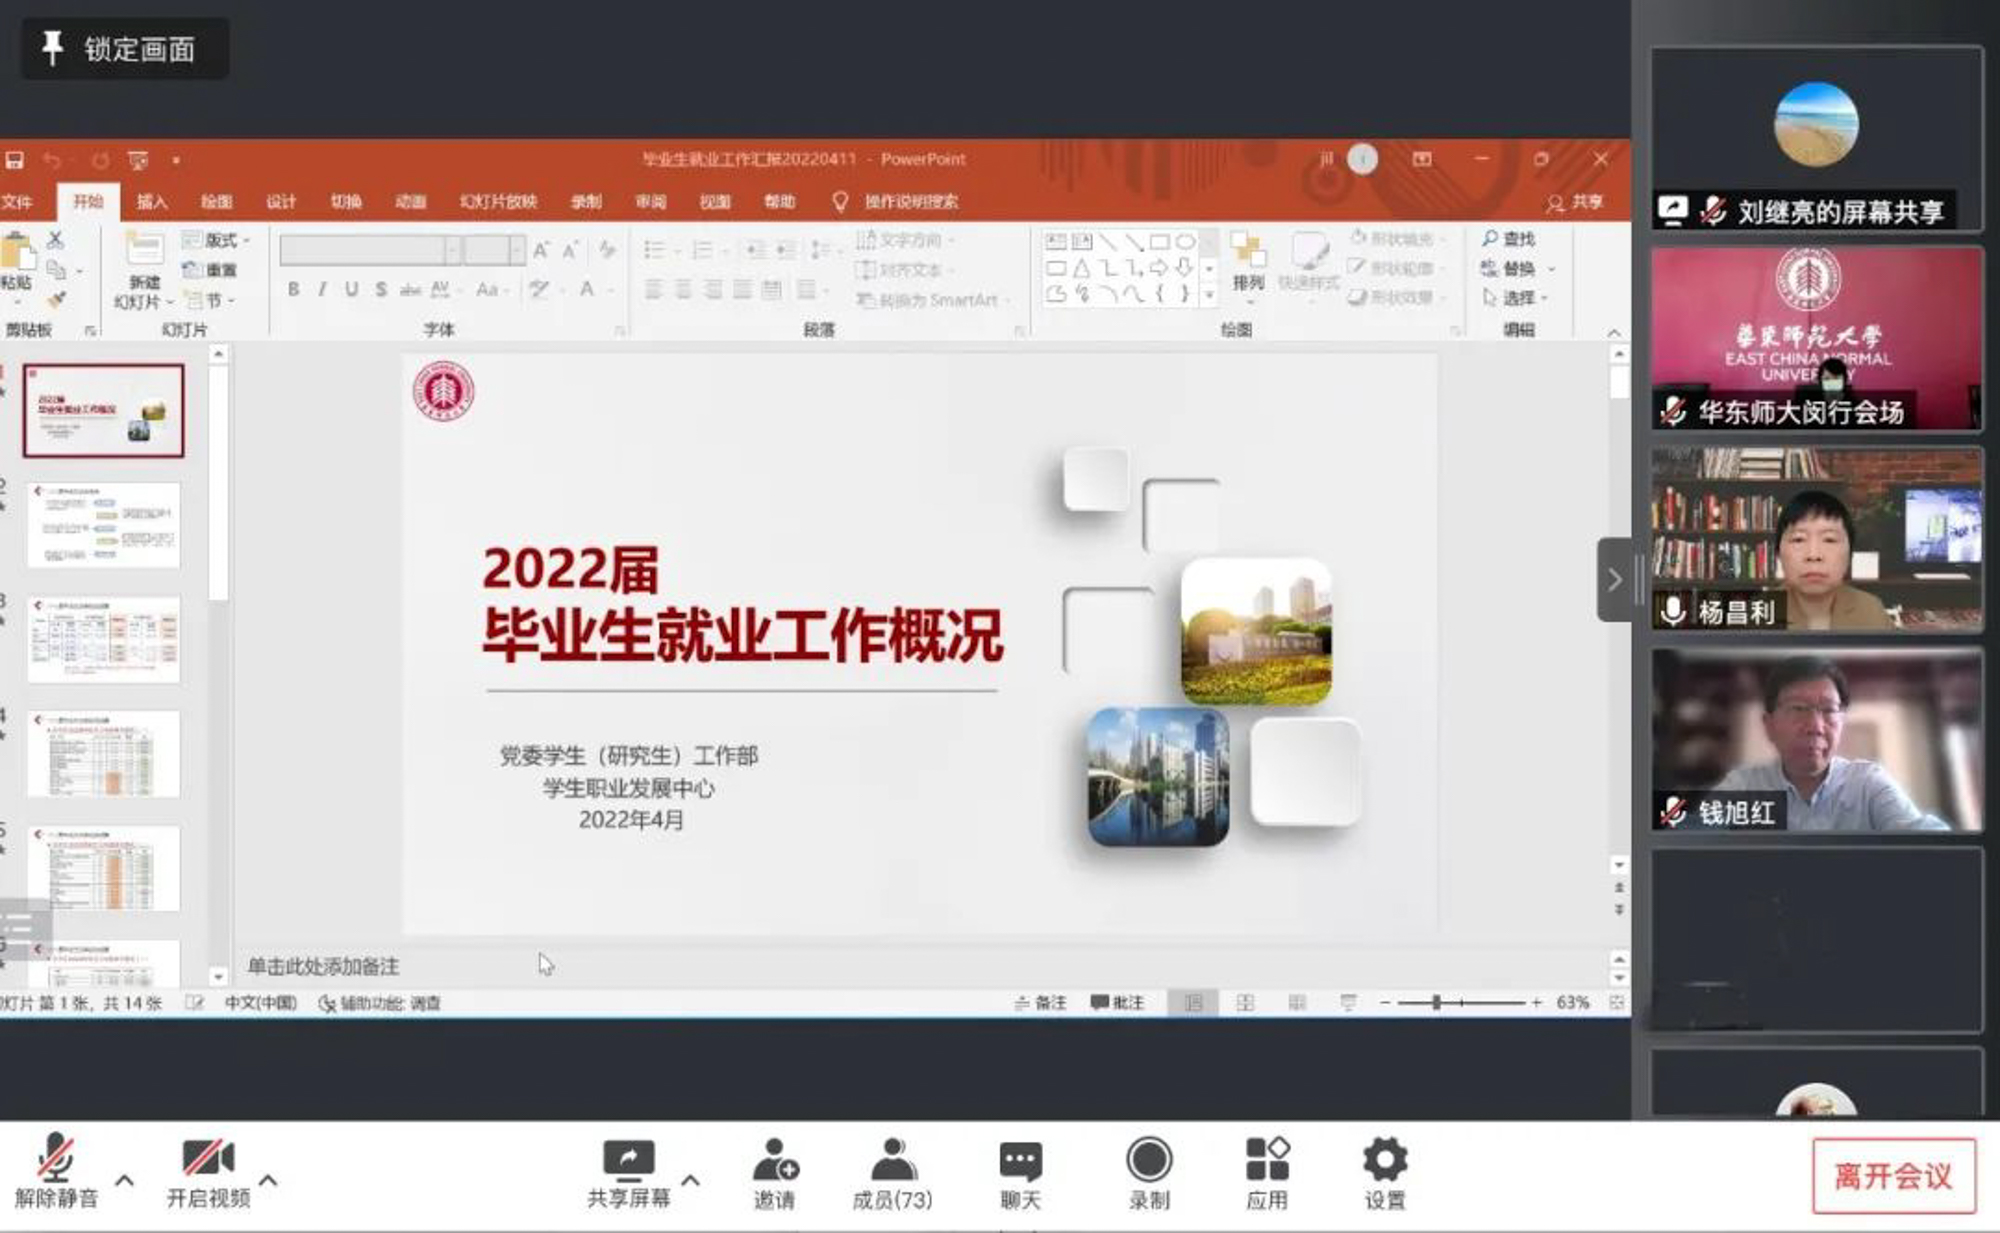Expand video options arrow beside camera

coord(268,1180)
